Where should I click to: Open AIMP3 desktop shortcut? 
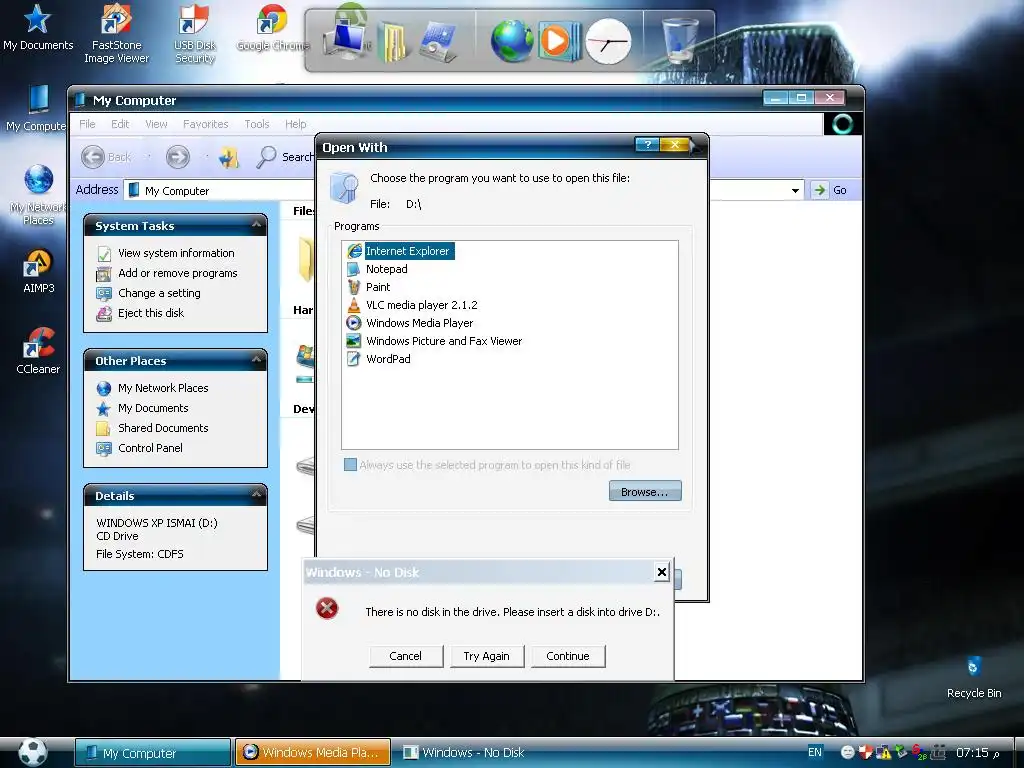point(39,271)
